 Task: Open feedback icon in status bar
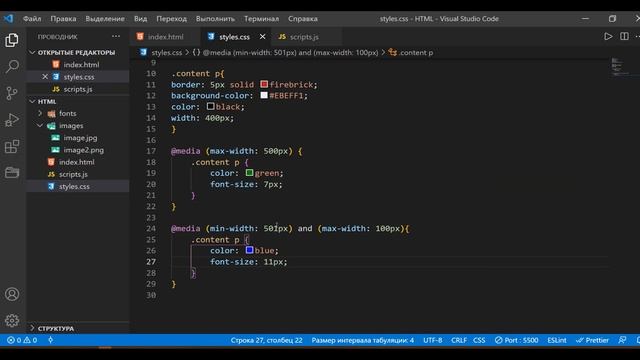[x=622, y=340]
